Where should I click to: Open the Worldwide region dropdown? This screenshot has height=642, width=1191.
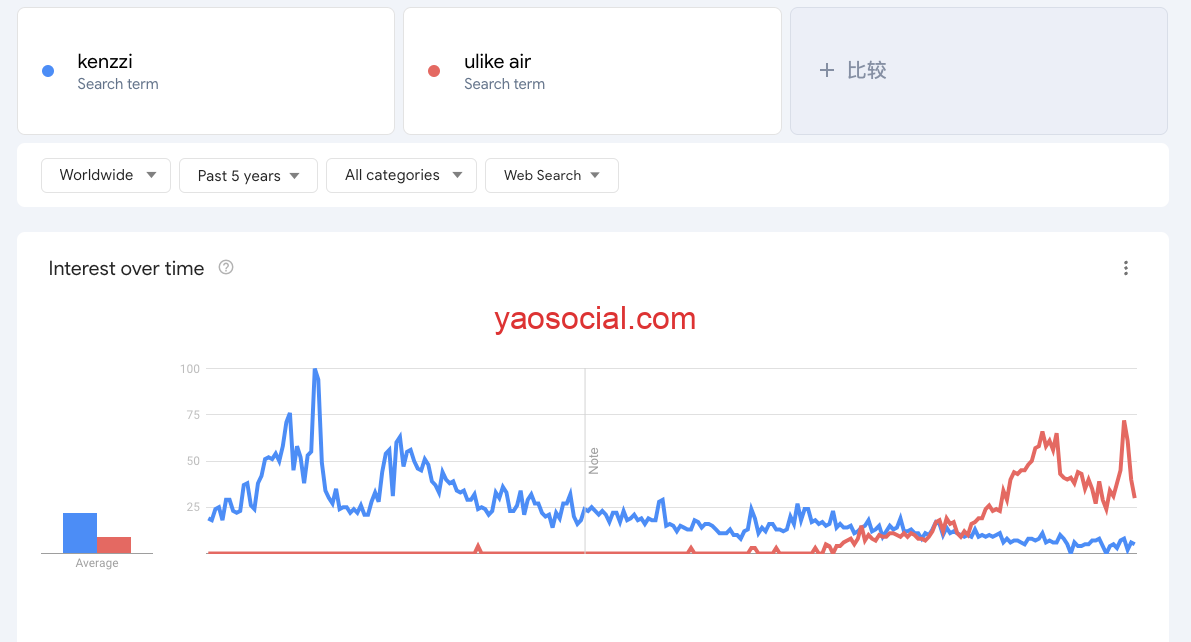[x=106, y=175]
